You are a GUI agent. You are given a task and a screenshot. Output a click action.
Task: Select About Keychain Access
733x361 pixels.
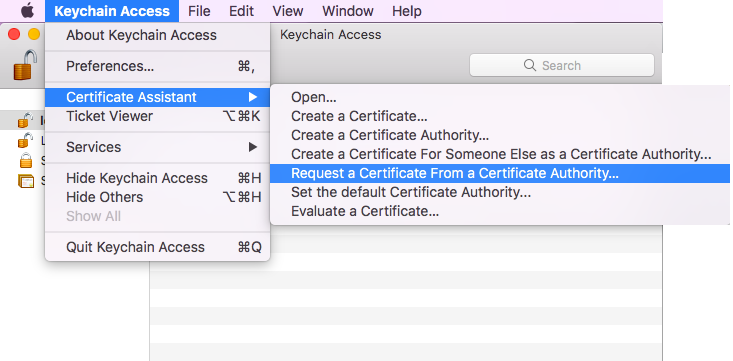158,35
